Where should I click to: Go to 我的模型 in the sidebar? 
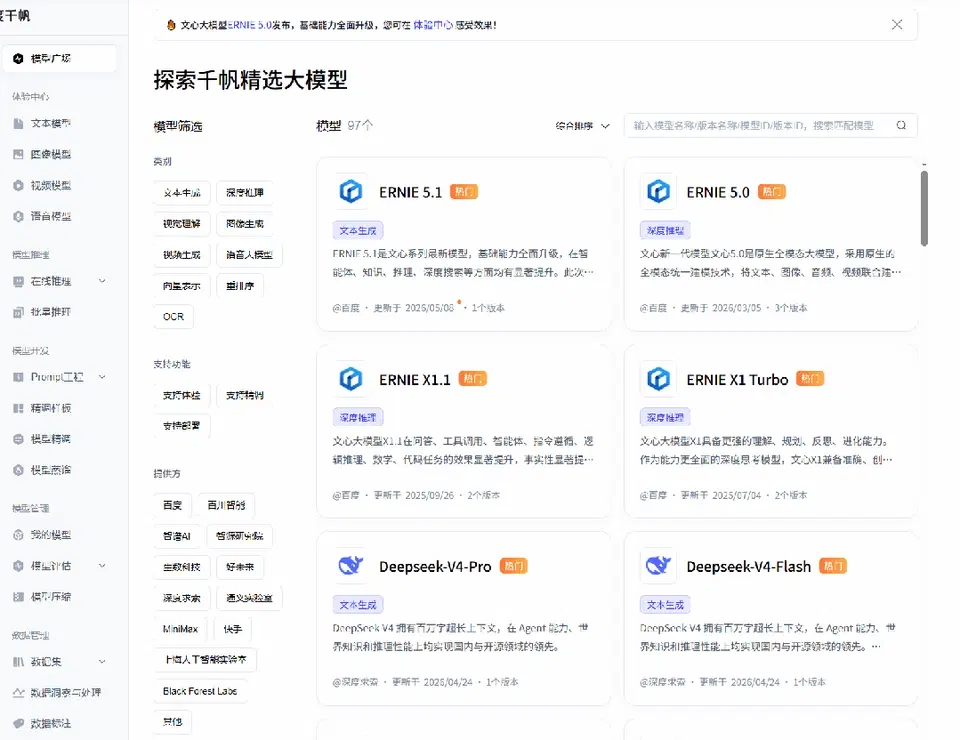[50, 535]
